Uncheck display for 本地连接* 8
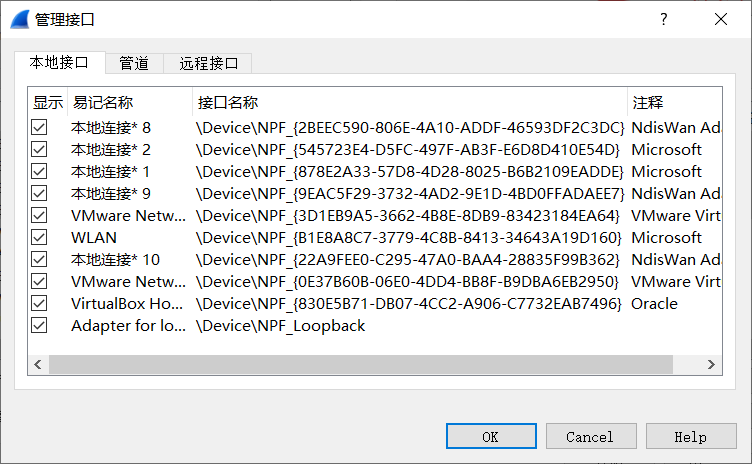752x464 pixels. (39, 128)
